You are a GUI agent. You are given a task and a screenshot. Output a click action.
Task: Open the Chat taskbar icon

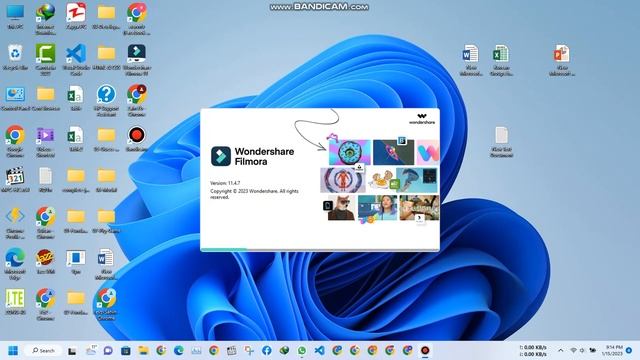tap(108, 351)
